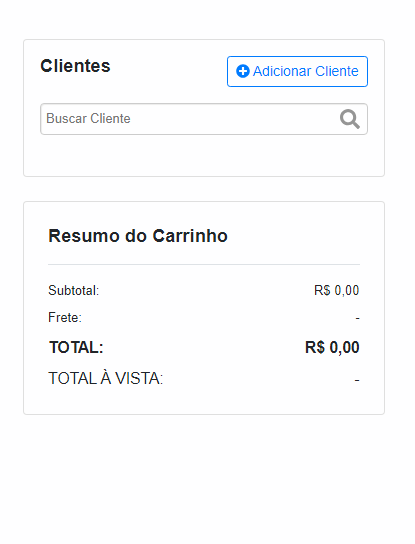This screenshot has width=415, height=544.
Task: Click the divider line under Resumo do Carrinho
Action: tap(204, 264)
